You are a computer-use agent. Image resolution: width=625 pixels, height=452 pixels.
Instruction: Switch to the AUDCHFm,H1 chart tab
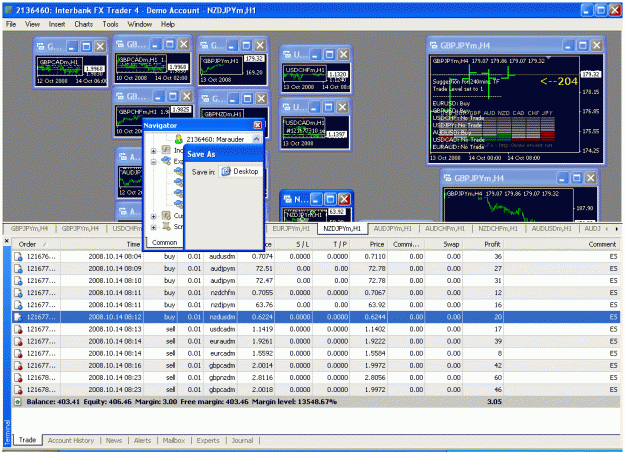click(444, 229)
